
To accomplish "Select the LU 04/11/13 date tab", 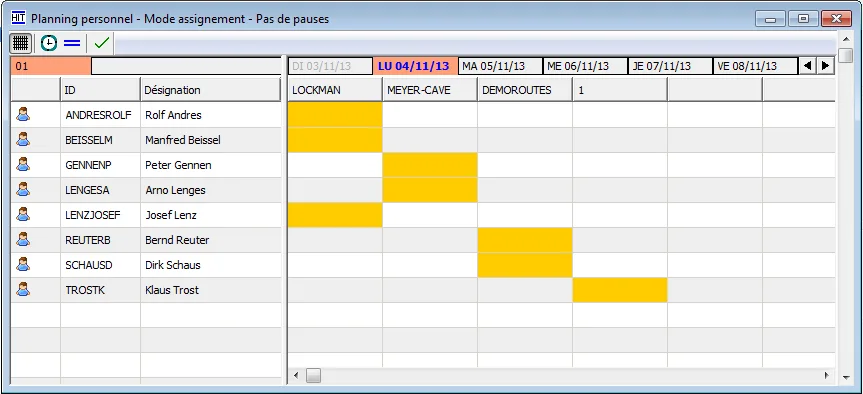I will 415,66.
